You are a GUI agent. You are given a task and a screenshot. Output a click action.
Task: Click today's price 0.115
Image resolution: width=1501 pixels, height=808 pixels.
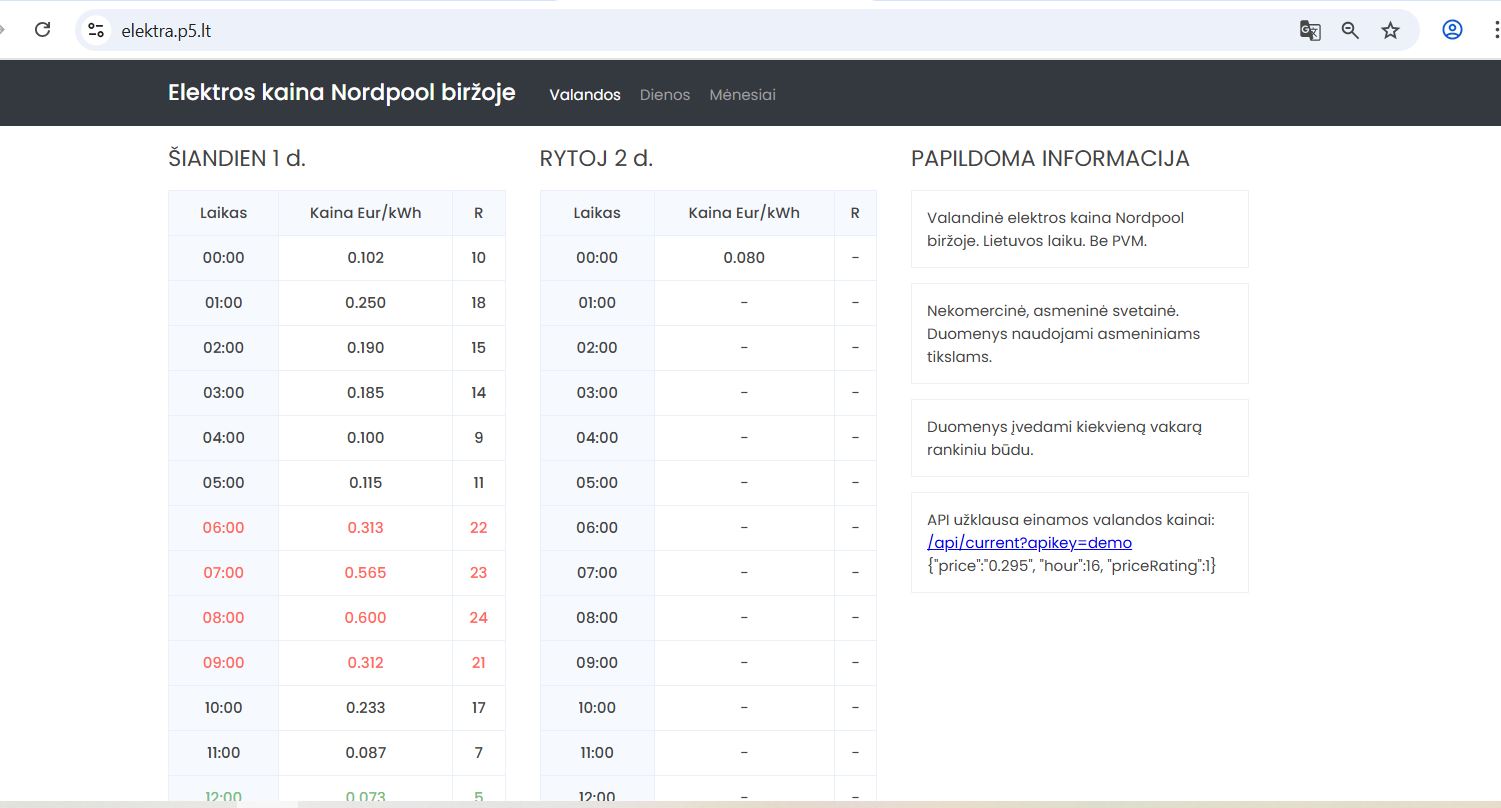365,483
